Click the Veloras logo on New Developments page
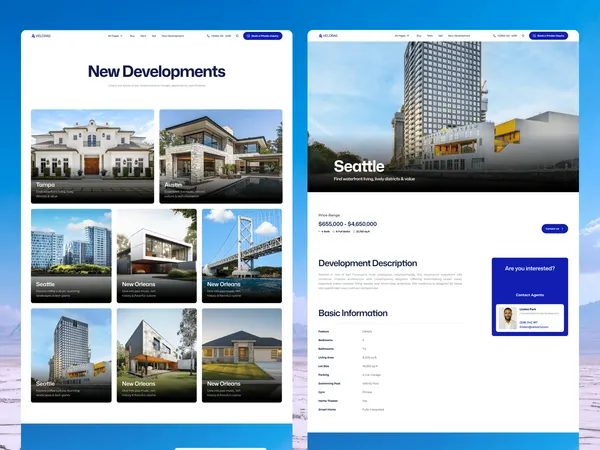Screen dimensions: 600x450 (41, 36)
